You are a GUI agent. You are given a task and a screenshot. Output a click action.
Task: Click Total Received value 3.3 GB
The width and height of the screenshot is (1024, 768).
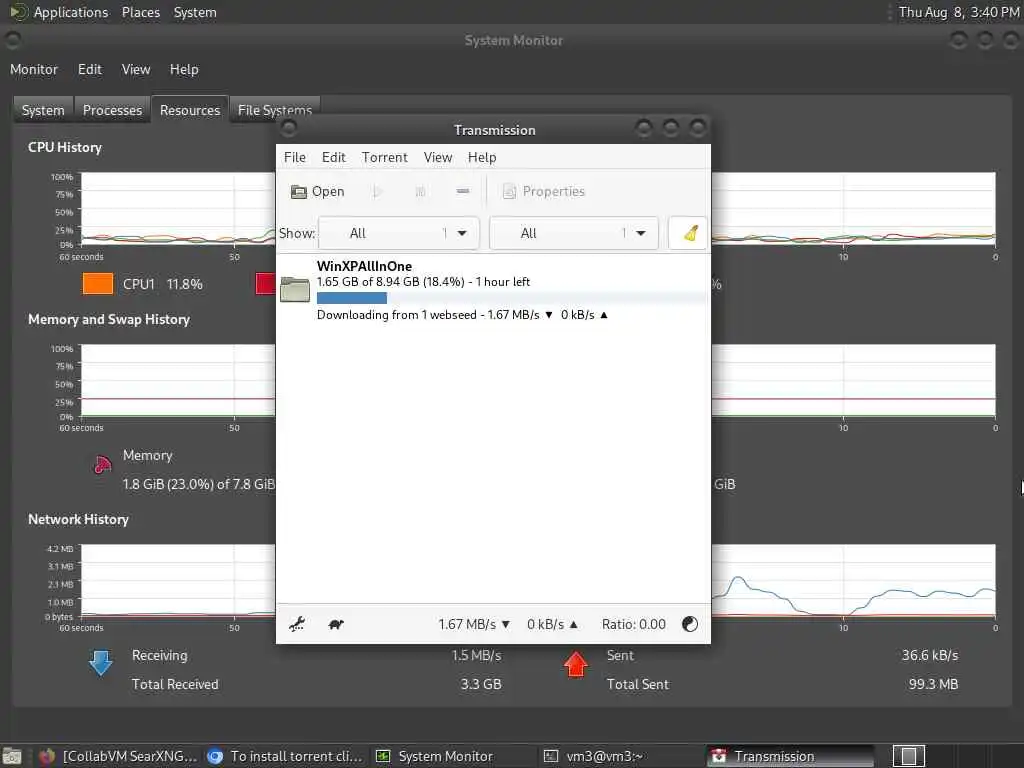pos(481,684)
